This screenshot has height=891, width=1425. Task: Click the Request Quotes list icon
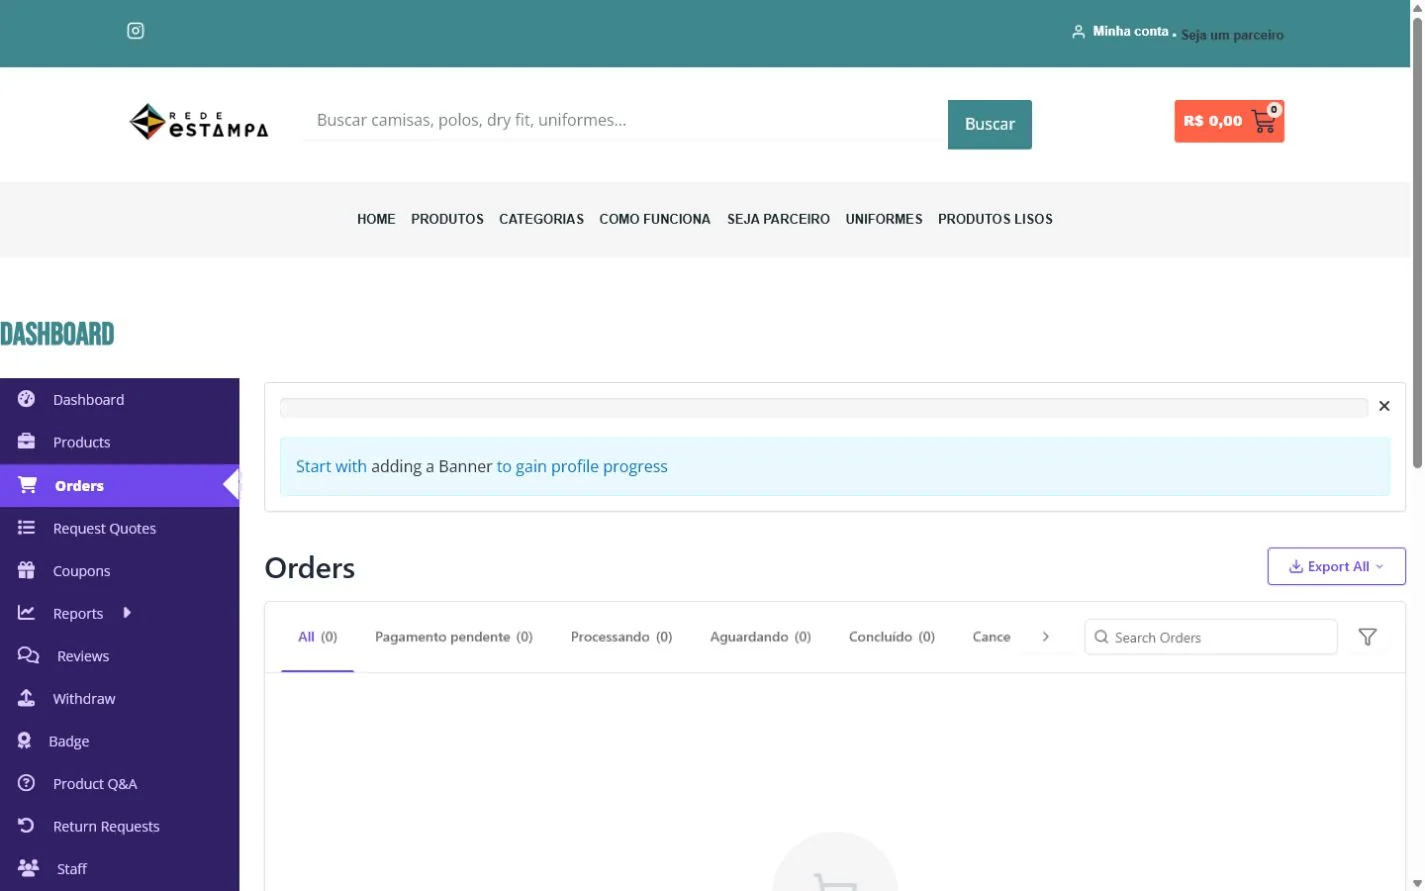27,527
